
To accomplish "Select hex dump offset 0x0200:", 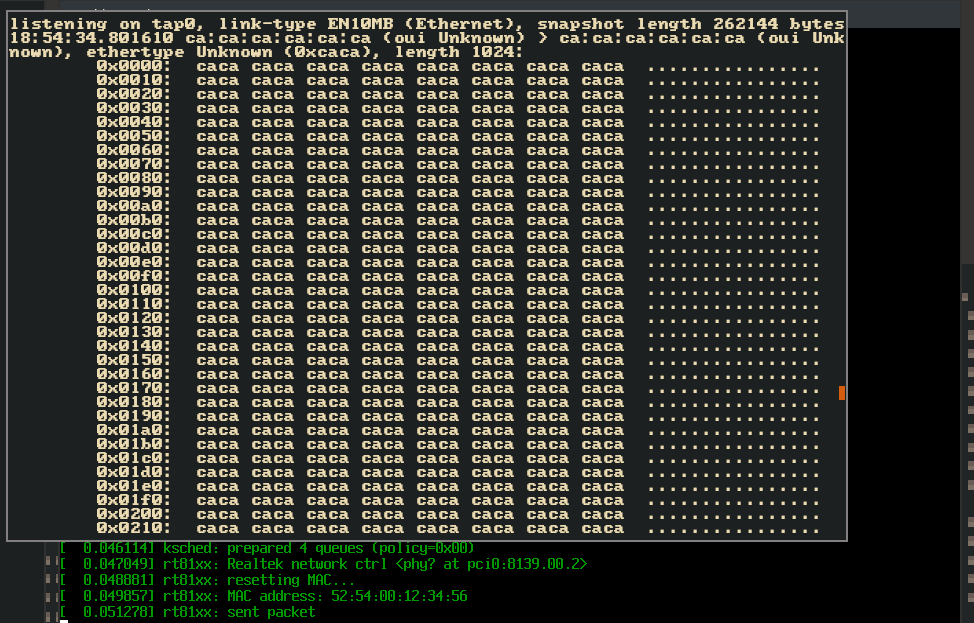I will click(134, 515).
